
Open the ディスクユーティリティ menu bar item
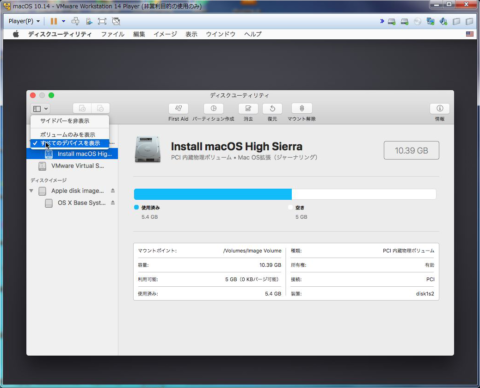[x=60, y=34]
